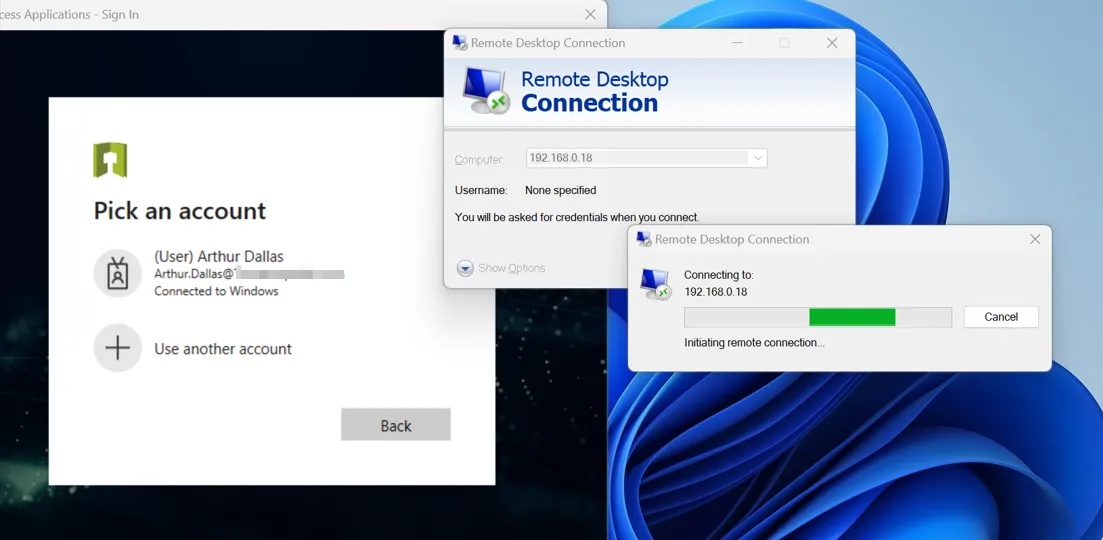
Task: Click 'Initiating remote connection...' status text
Action: pos(754,343)
